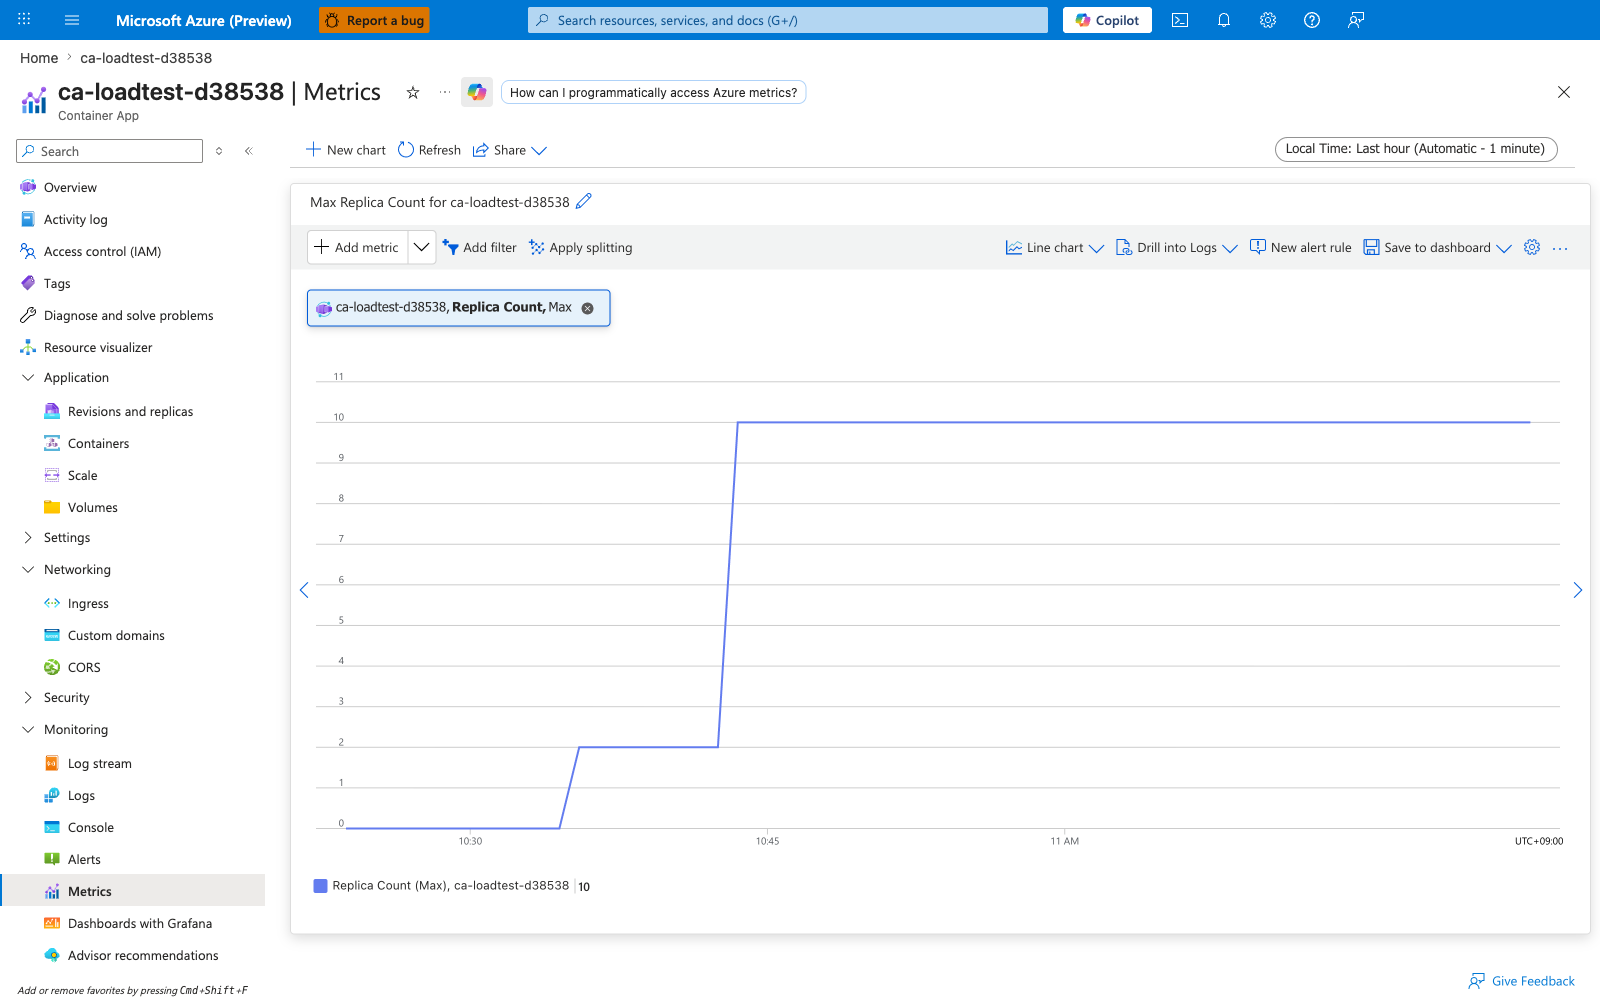Open Revisions and replicas in the sidebar
Screen dimensions: 1600x1000
(x=130, y=412)
